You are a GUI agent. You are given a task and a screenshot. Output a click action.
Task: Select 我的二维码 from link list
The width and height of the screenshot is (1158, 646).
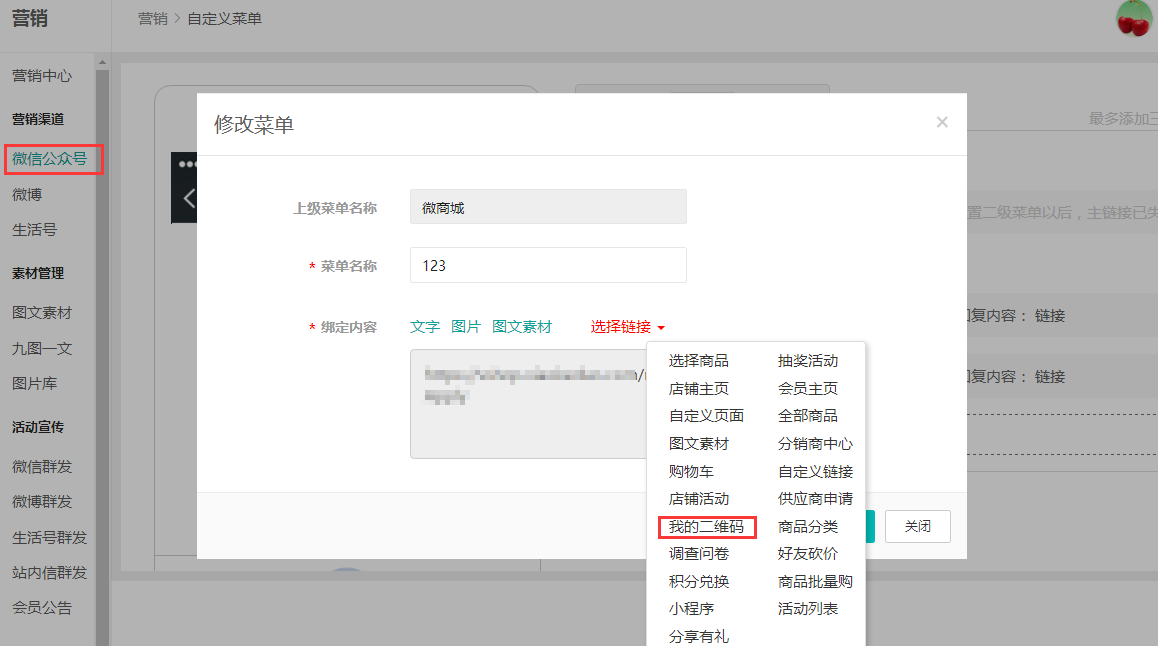(x=706, y=527)
